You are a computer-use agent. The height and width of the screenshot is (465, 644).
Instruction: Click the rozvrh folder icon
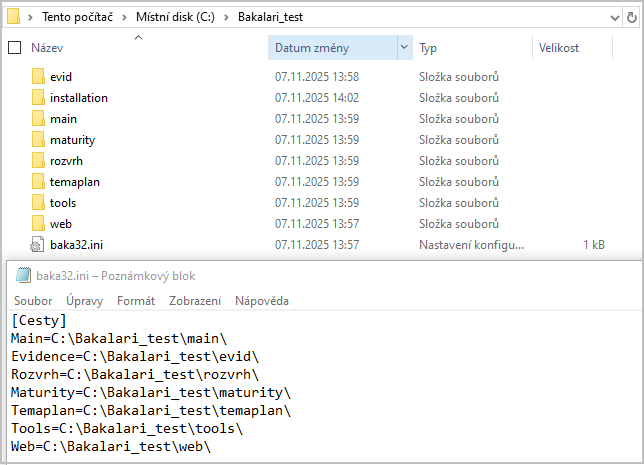tap(38, 161)
